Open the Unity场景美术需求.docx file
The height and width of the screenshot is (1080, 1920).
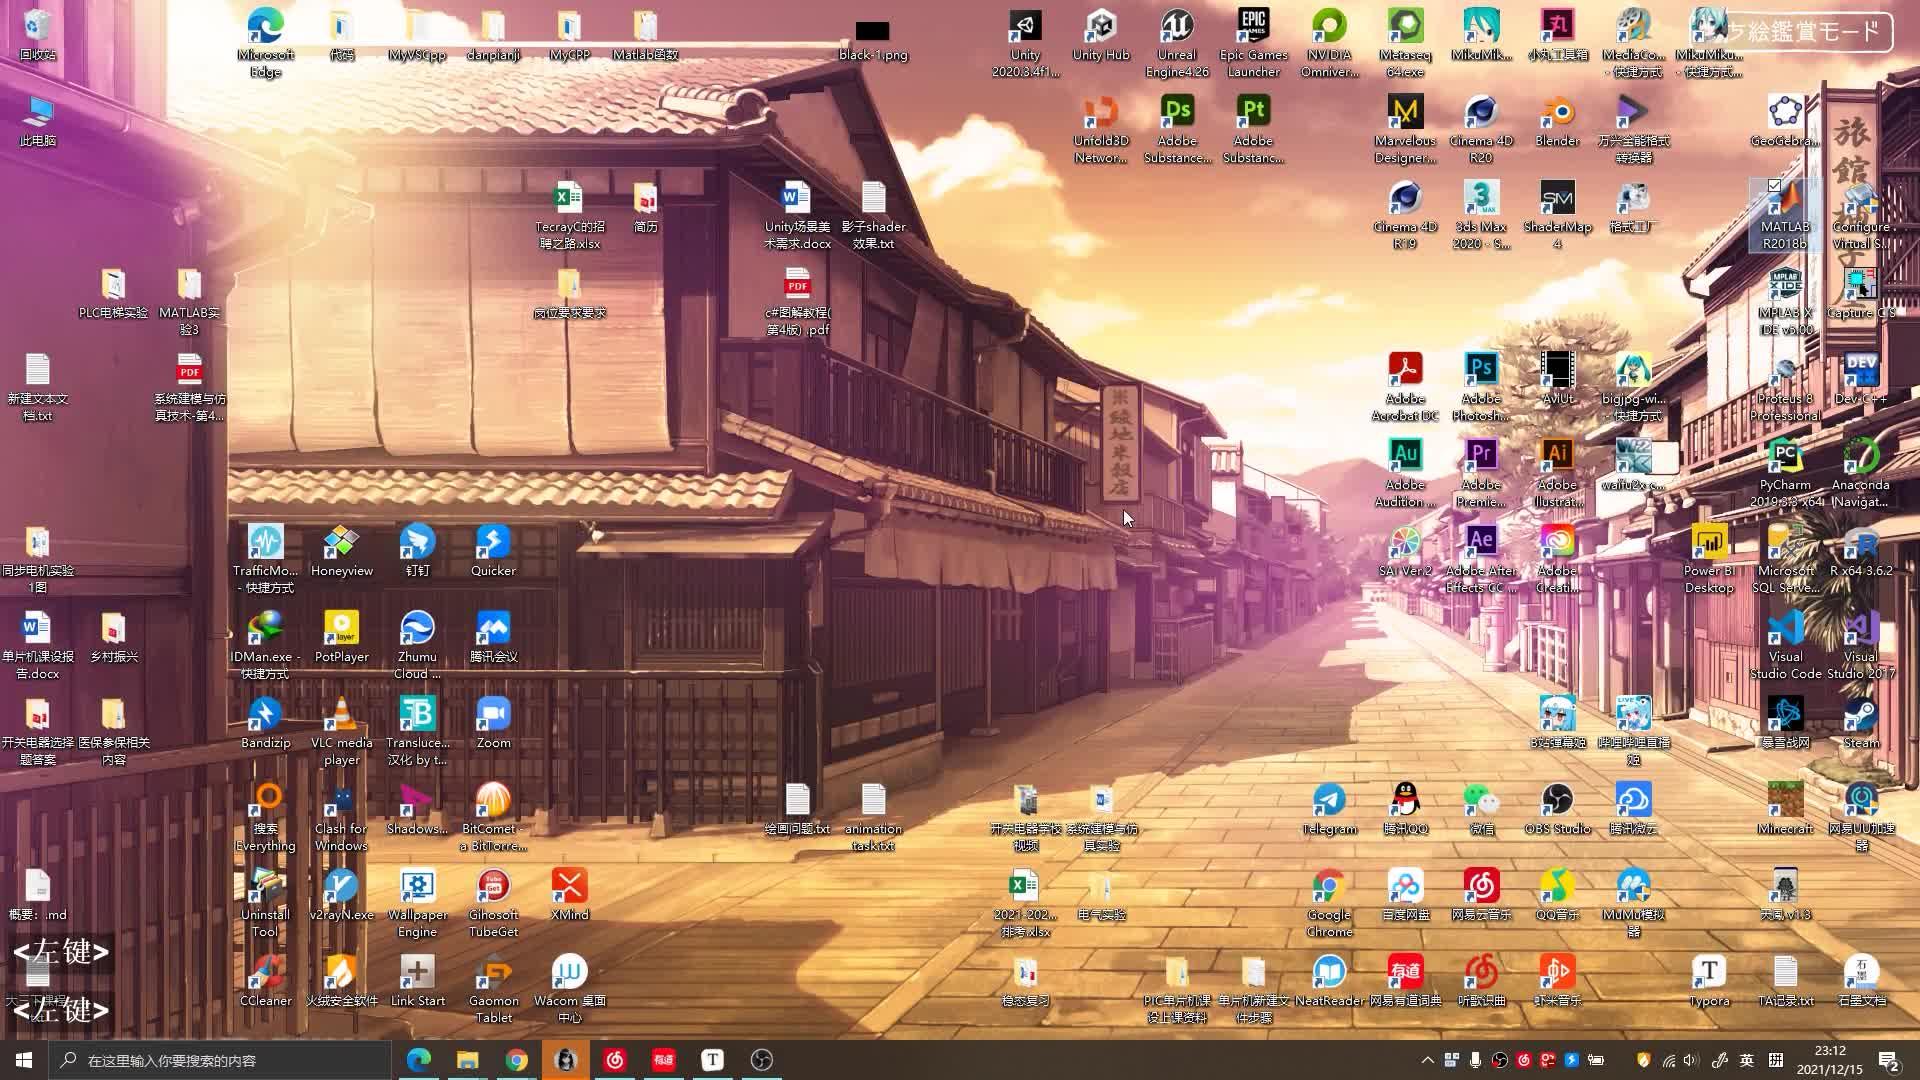797,216
